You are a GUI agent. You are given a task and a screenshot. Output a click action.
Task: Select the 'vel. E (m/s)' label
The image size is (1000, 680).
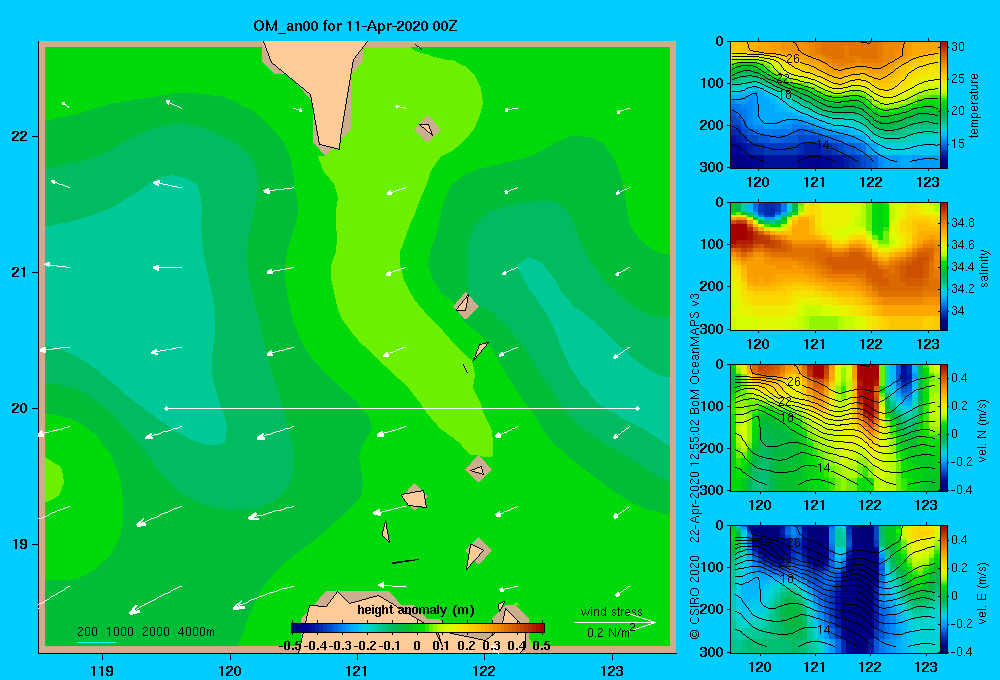coord(983,592)
